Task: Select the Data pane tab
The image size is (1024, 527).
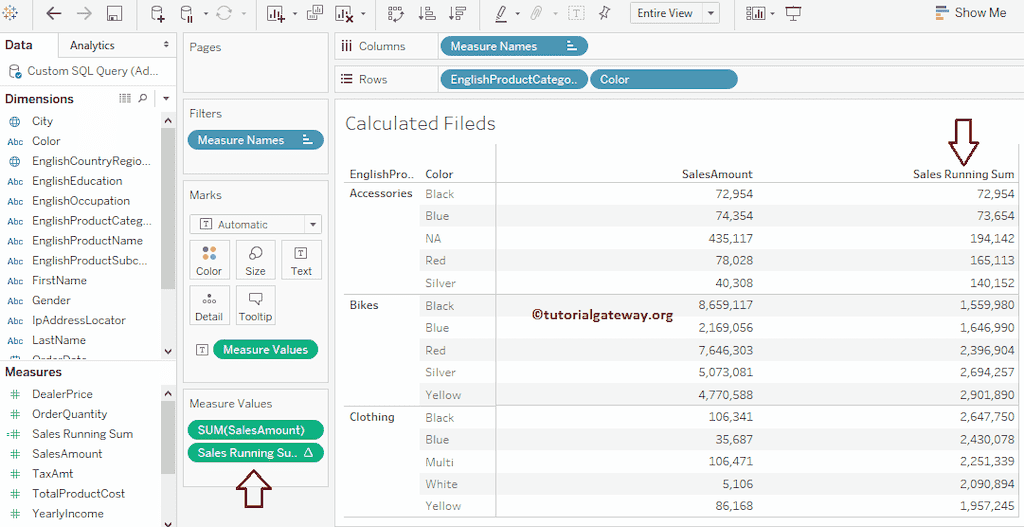Action: (x=19, y=45)
